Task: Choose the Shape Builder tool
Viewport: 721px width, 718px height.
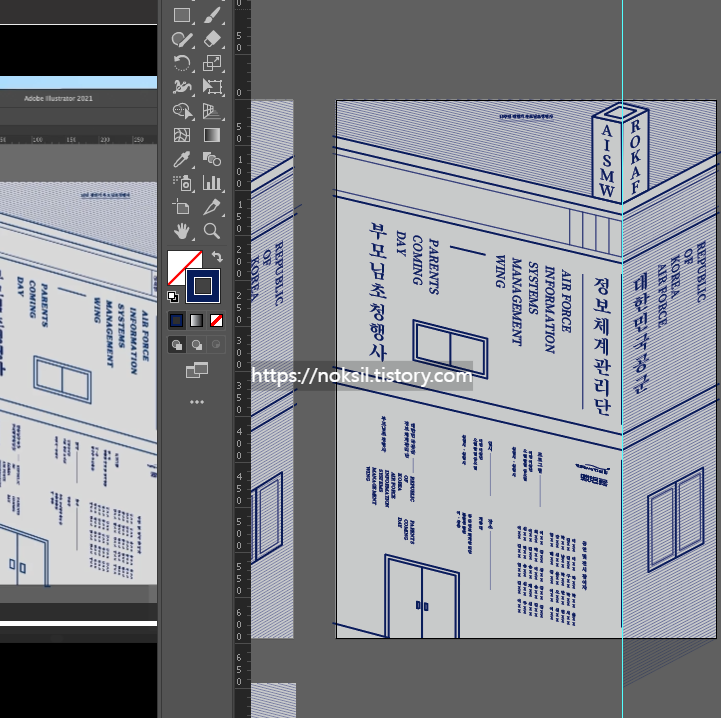Action: coord(182,111)
